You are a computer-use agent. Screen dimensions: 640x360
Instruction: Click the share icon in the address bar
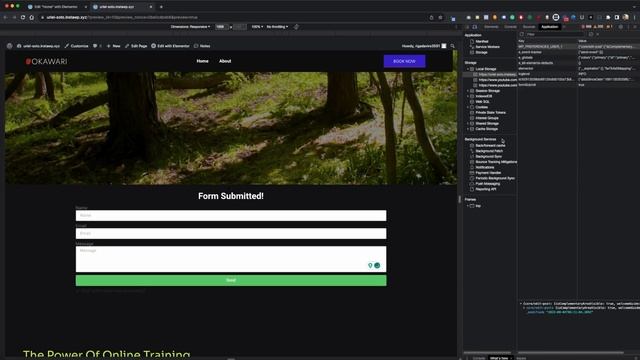[x=431, y=18]
